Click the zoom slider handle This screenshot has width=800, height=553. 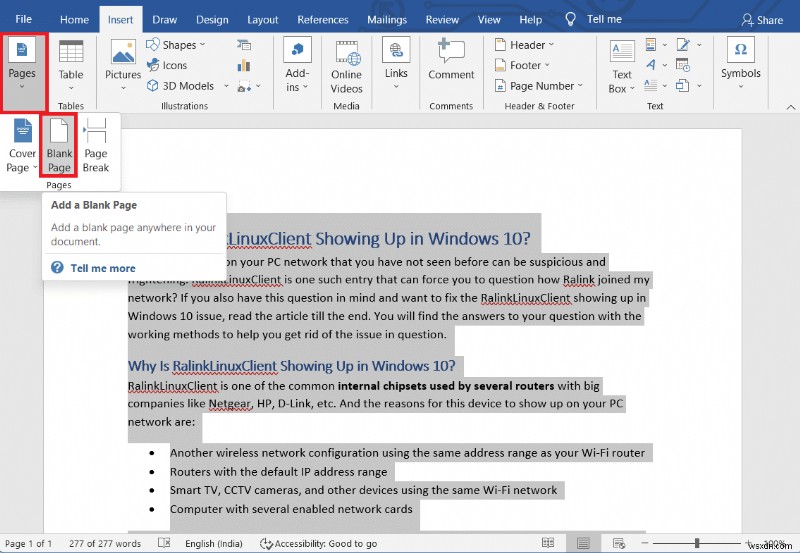pos(697,543)
